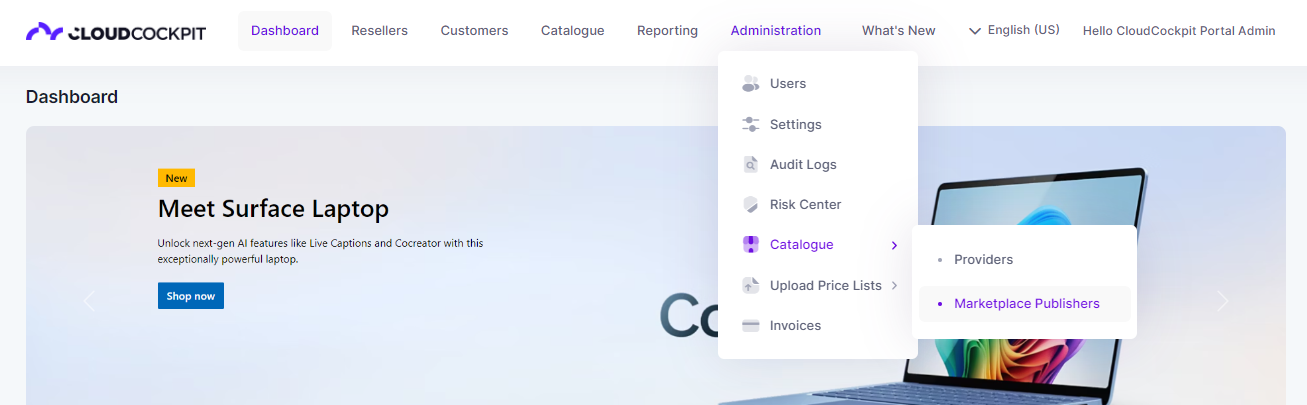
Task: Click the CloudCockpit logo
Action: [x=116, y=32]
